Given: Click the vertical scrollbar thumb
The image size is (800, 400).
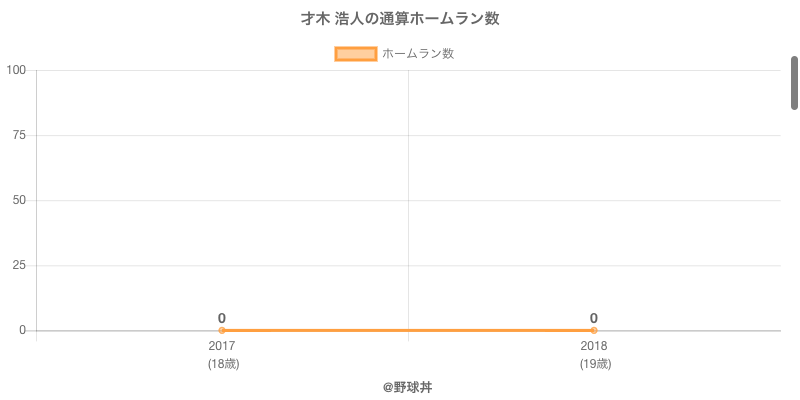Looking at the screenshot, I should coord(795,82).
